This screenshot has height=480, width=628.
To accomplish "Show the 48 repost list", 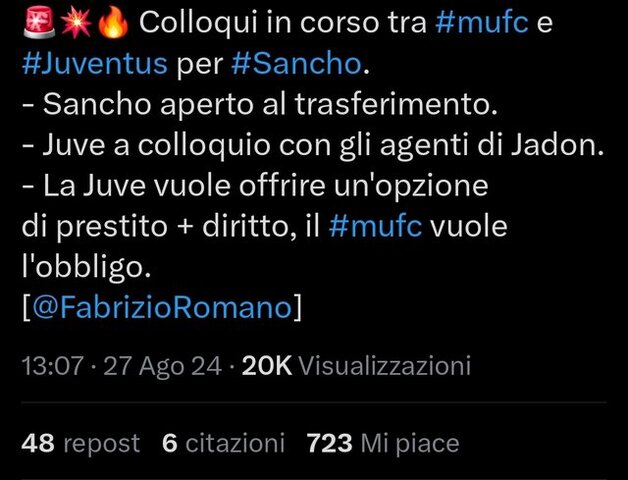I will pos(81,444).
